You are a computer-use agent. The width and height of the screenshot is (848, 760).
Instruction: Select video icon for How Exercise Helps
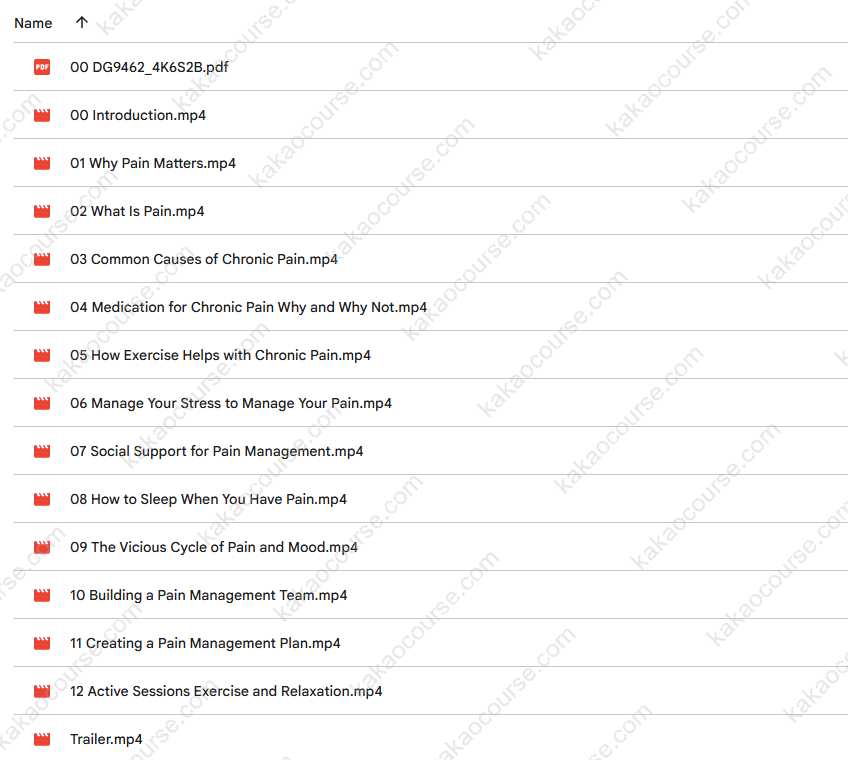pos(42,355)
